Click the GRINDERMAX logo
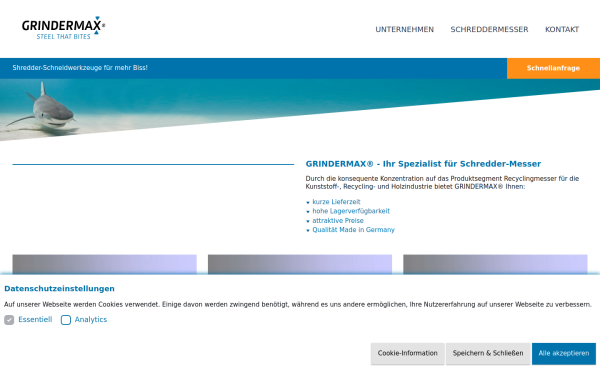 pos(64,28)
